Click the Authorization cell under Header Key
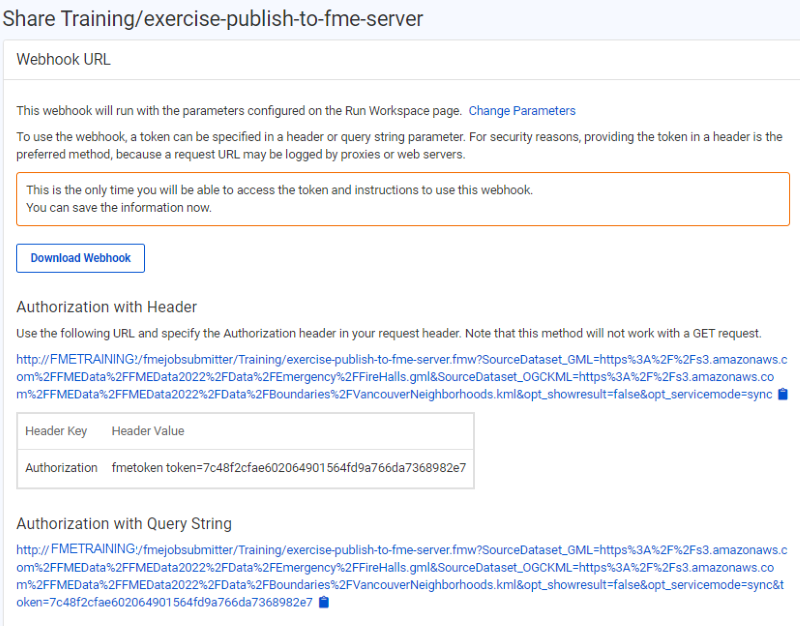 pos(60,467)
